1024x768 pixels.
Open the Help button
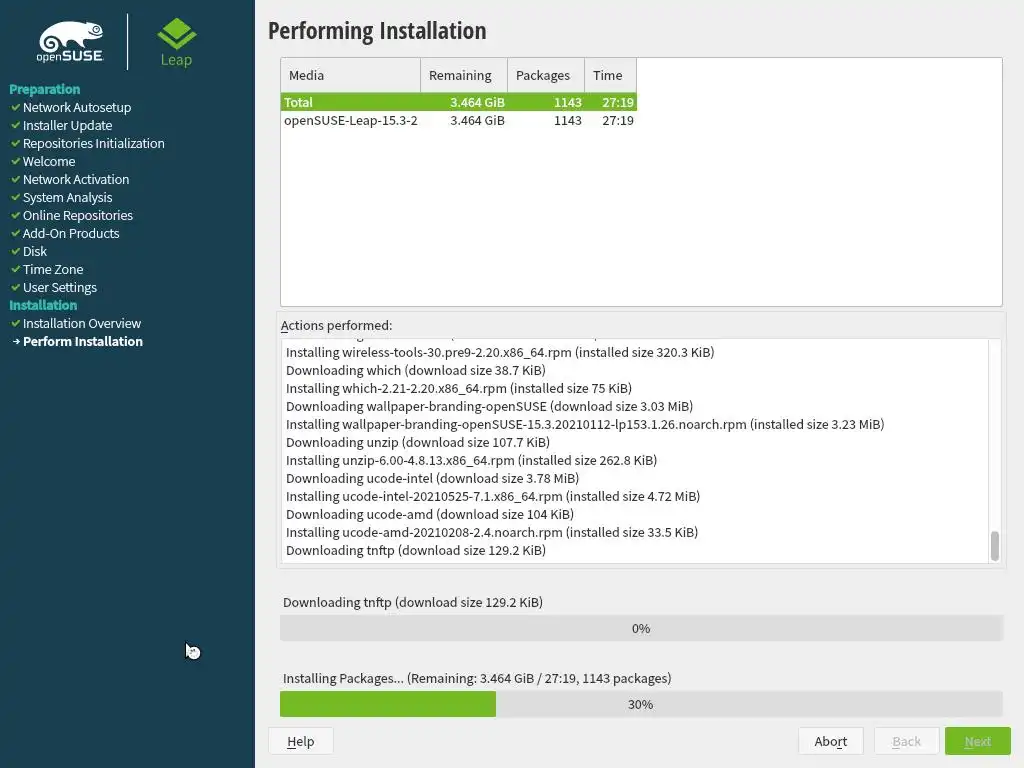[300, 741]
